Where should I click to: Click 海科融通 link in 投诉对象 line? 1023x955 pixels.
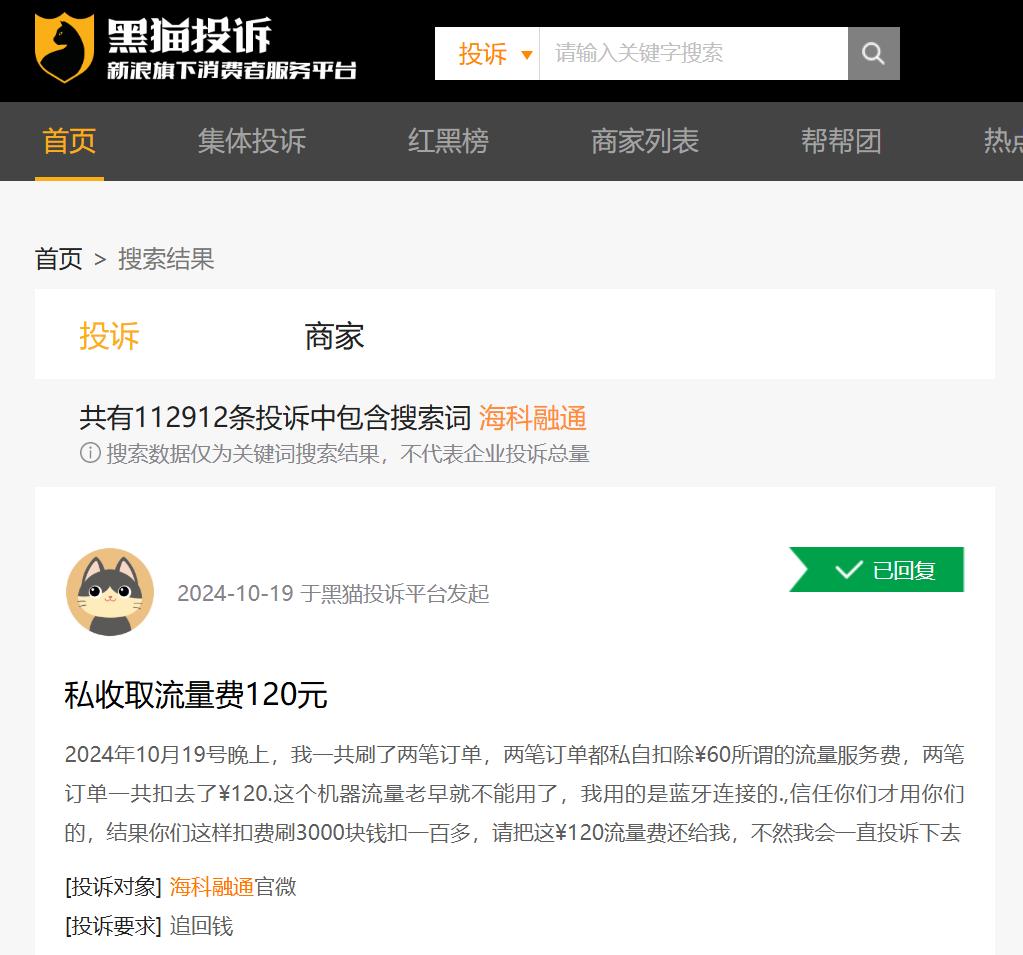(x=211, y=887)
